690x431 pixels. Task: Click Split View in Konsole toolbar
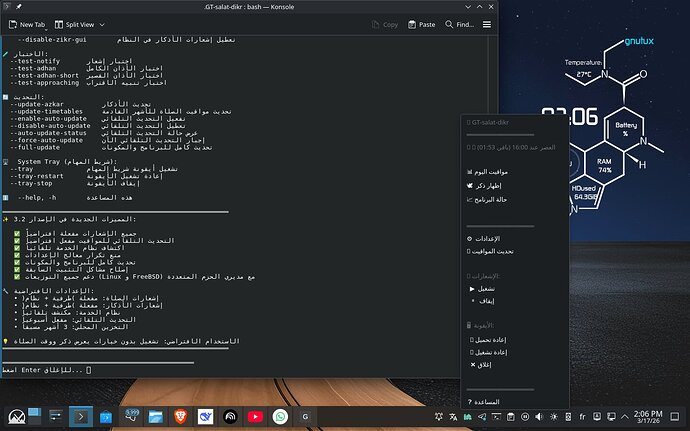coord(74,25)
